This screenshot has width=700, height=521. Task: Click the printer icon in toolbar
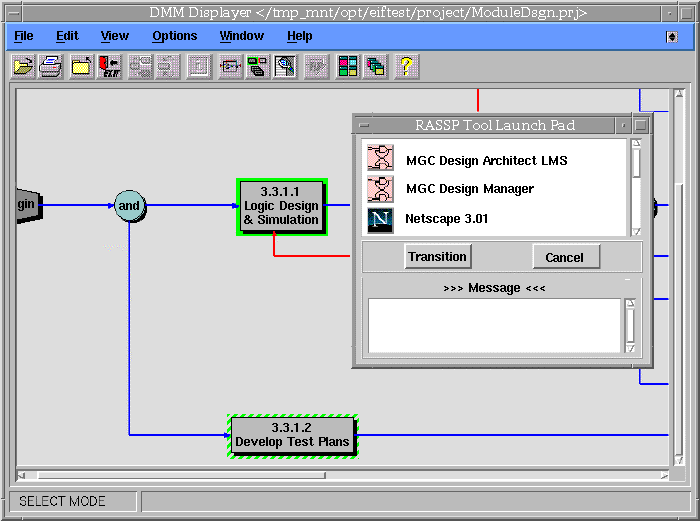[51, 67]
